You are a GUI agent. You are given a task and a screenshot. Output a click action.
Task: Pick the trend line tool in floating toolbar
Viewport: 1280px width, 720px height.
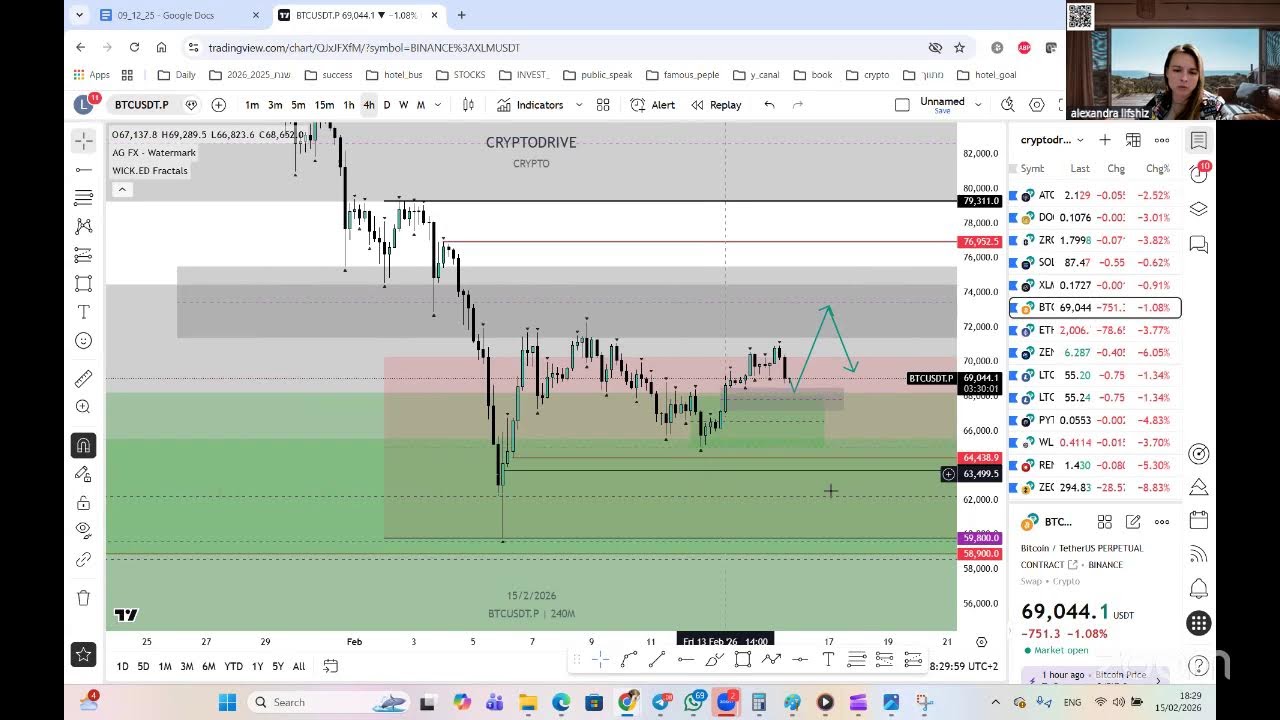tap(657, 659)
